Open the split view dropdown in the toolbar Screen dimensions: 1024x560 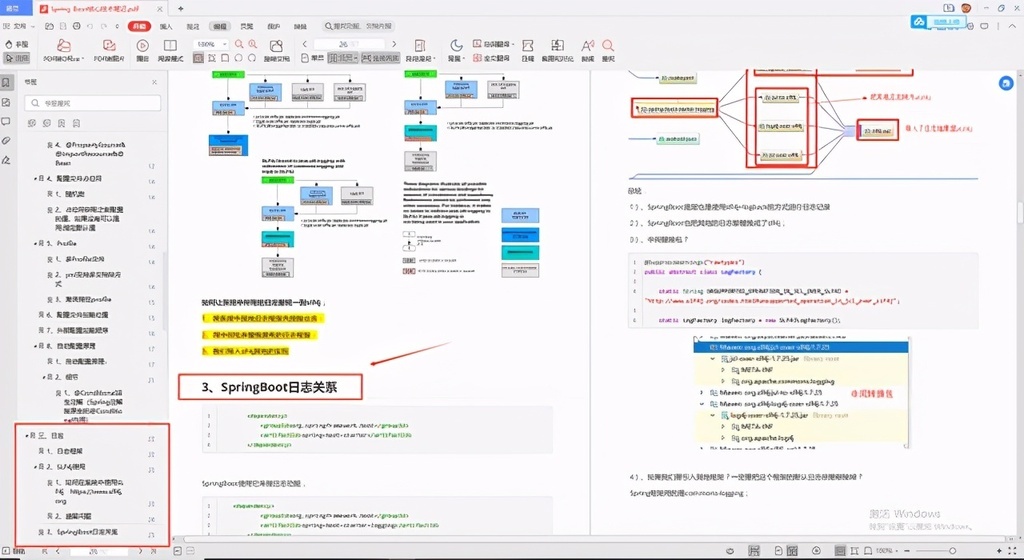(419, 50)
